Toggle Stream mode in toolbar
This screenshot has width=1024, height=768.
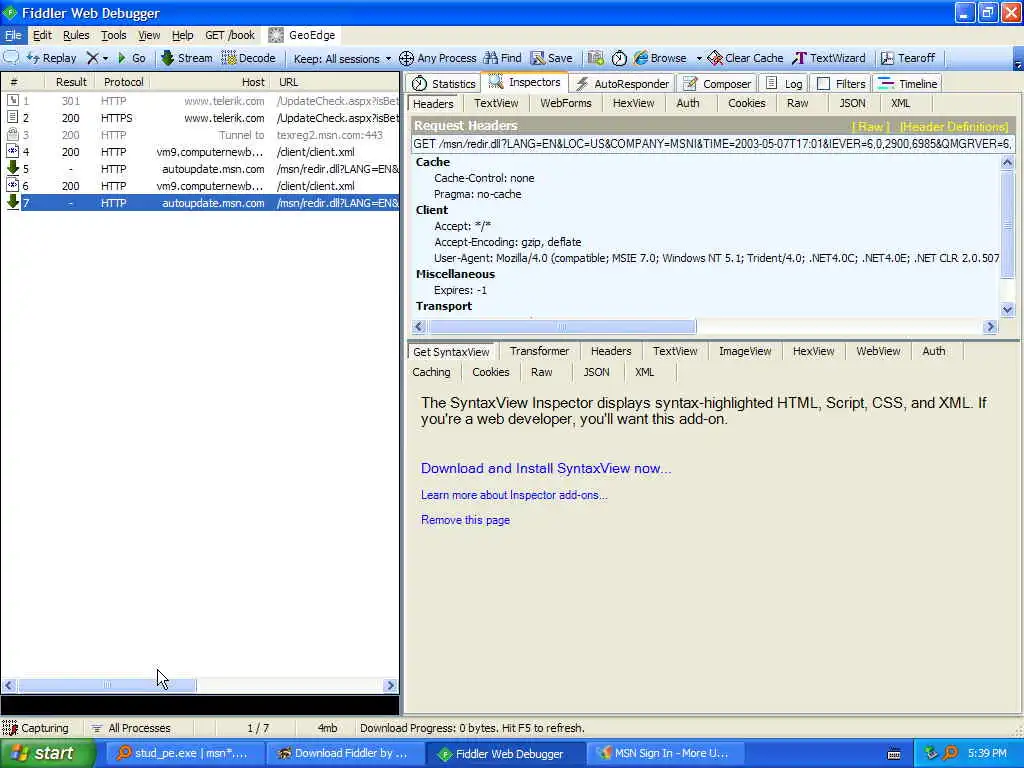coord(187,58)
